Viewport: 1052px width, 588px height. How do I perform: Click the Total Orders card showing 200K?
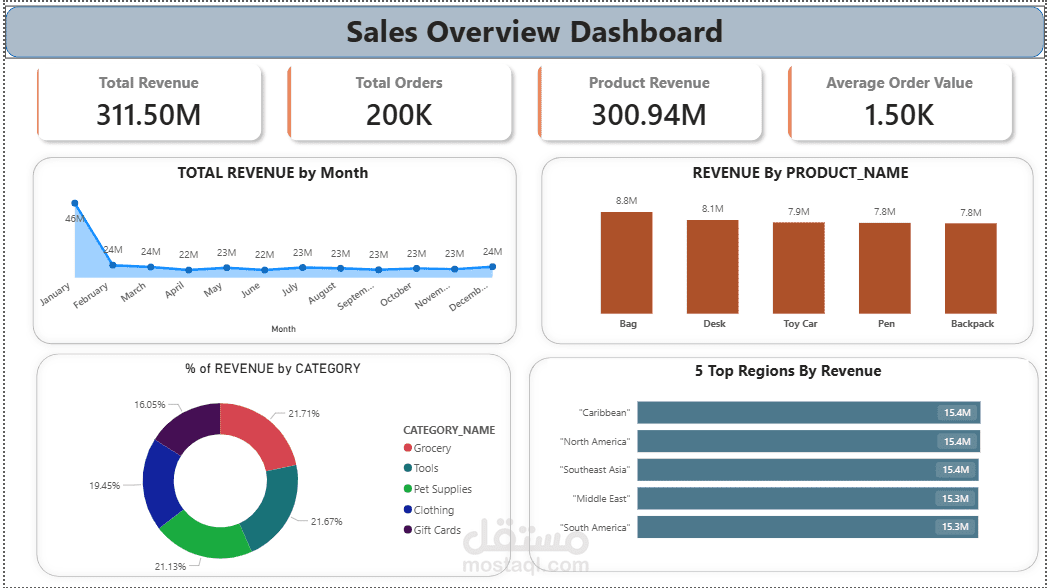click(x=399, y=101)
